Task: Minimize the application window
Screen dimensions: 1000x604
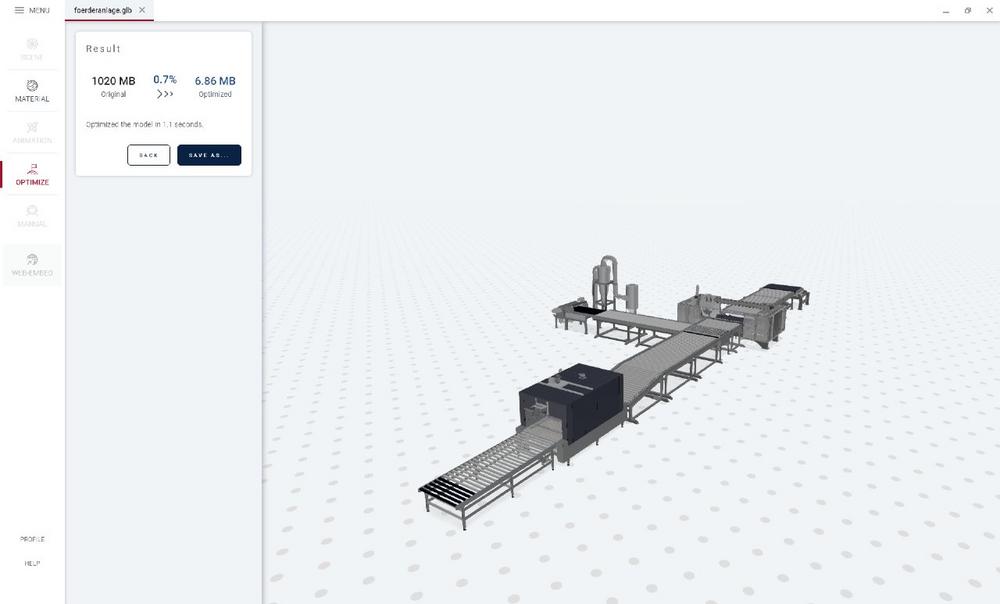Action: pyautogui.click(x=946, y=11)
